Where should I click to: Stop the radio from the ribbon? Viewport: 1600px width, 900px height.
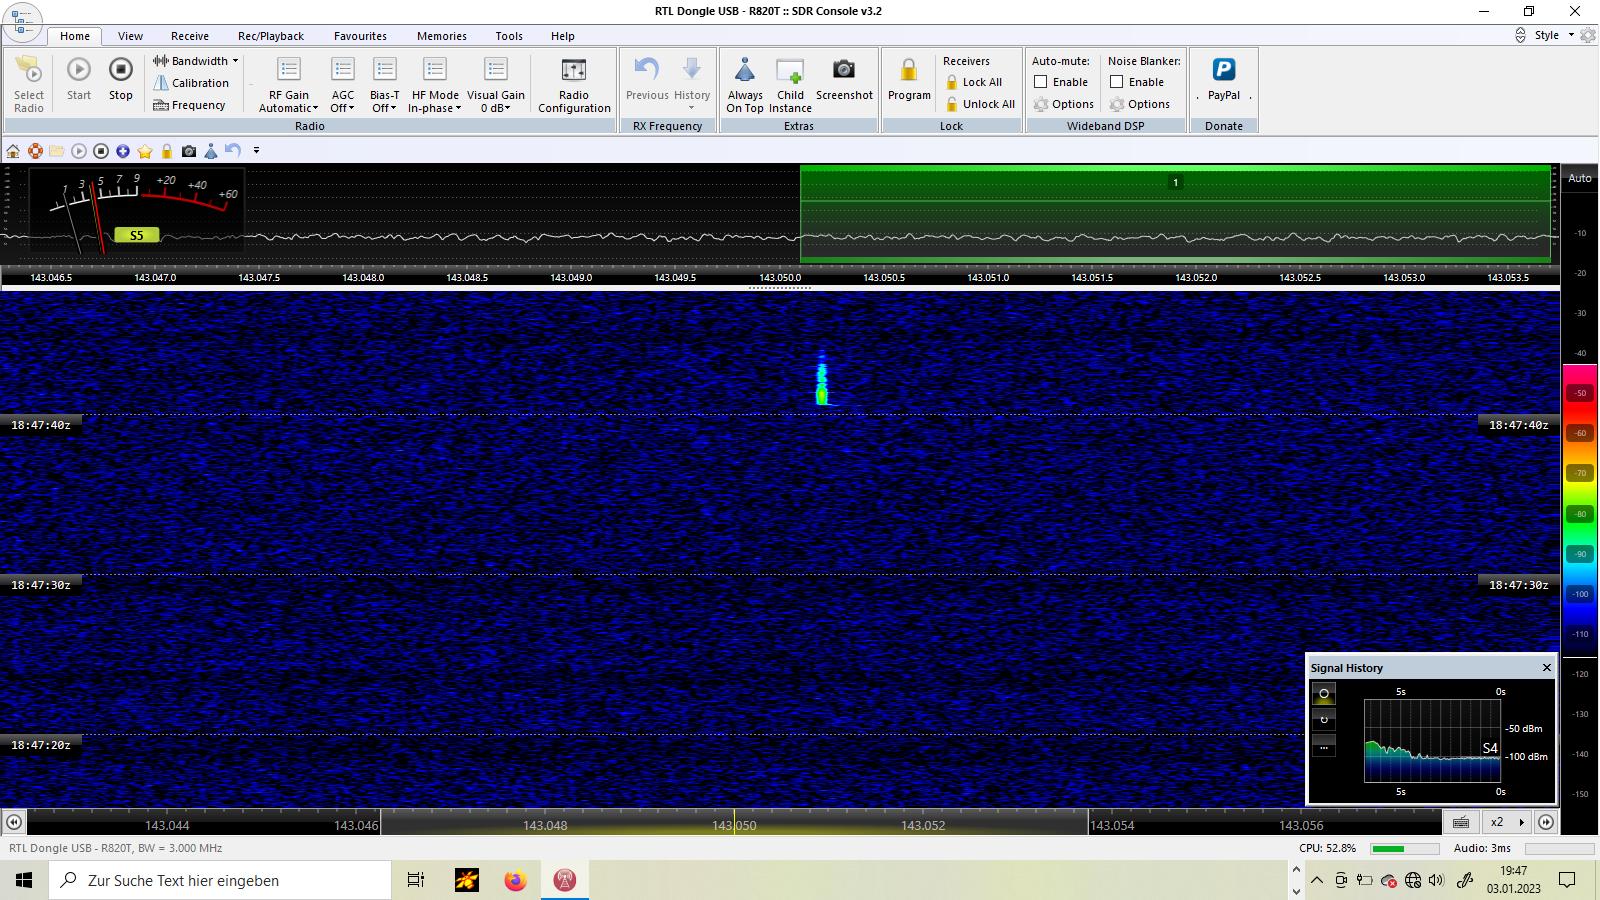[x=121, y=79]
